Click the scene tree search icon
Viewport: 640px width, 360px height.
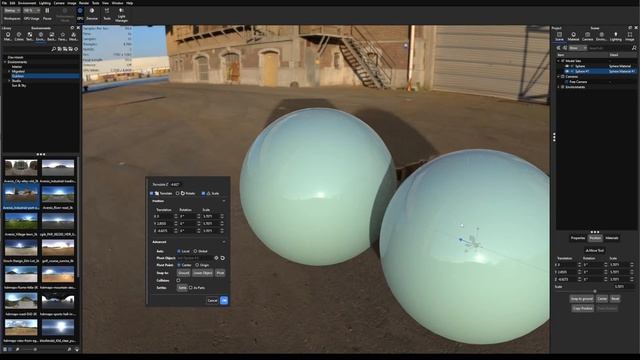click(x=634, y=48)
